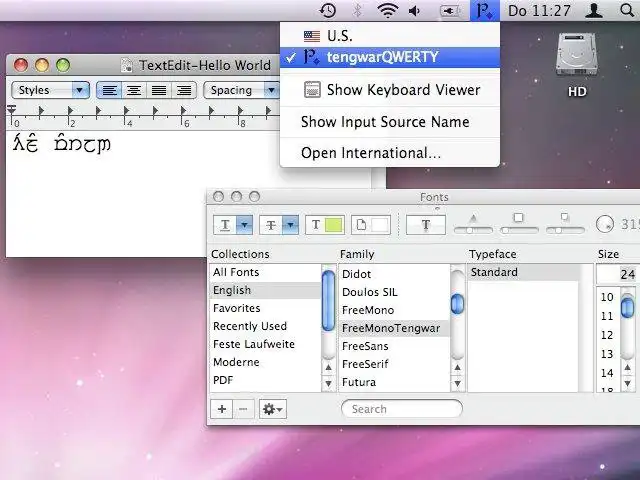Screen dimensions: 640x480
Task: Select FreeSans font family
Action: [x=394, y=346]
